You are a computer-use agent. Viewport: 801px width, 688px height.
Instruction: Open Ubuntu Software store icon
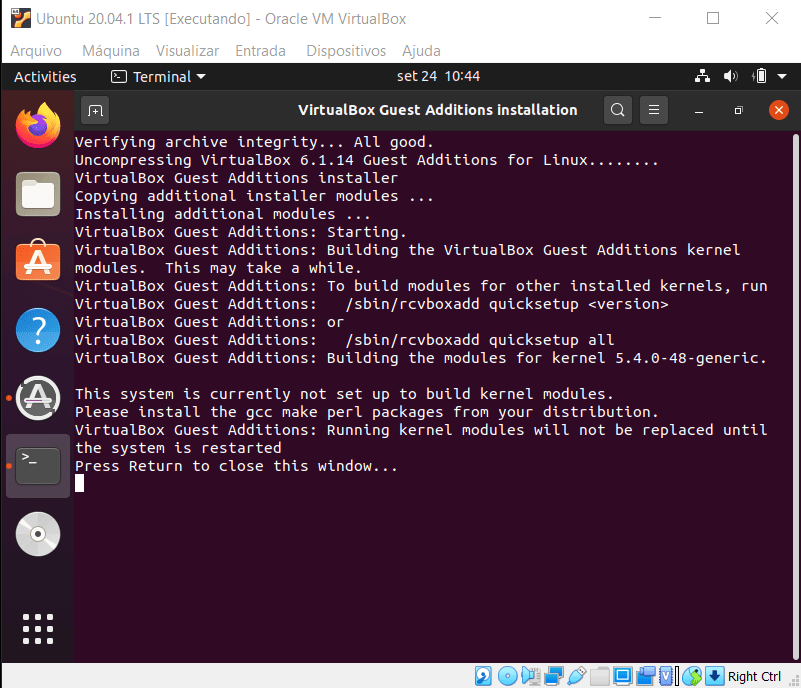click(38, 262)
